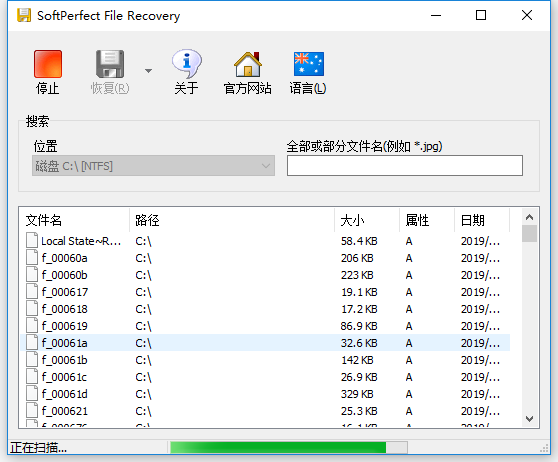Click the 329 KB size cell

(x=357, y=394)
